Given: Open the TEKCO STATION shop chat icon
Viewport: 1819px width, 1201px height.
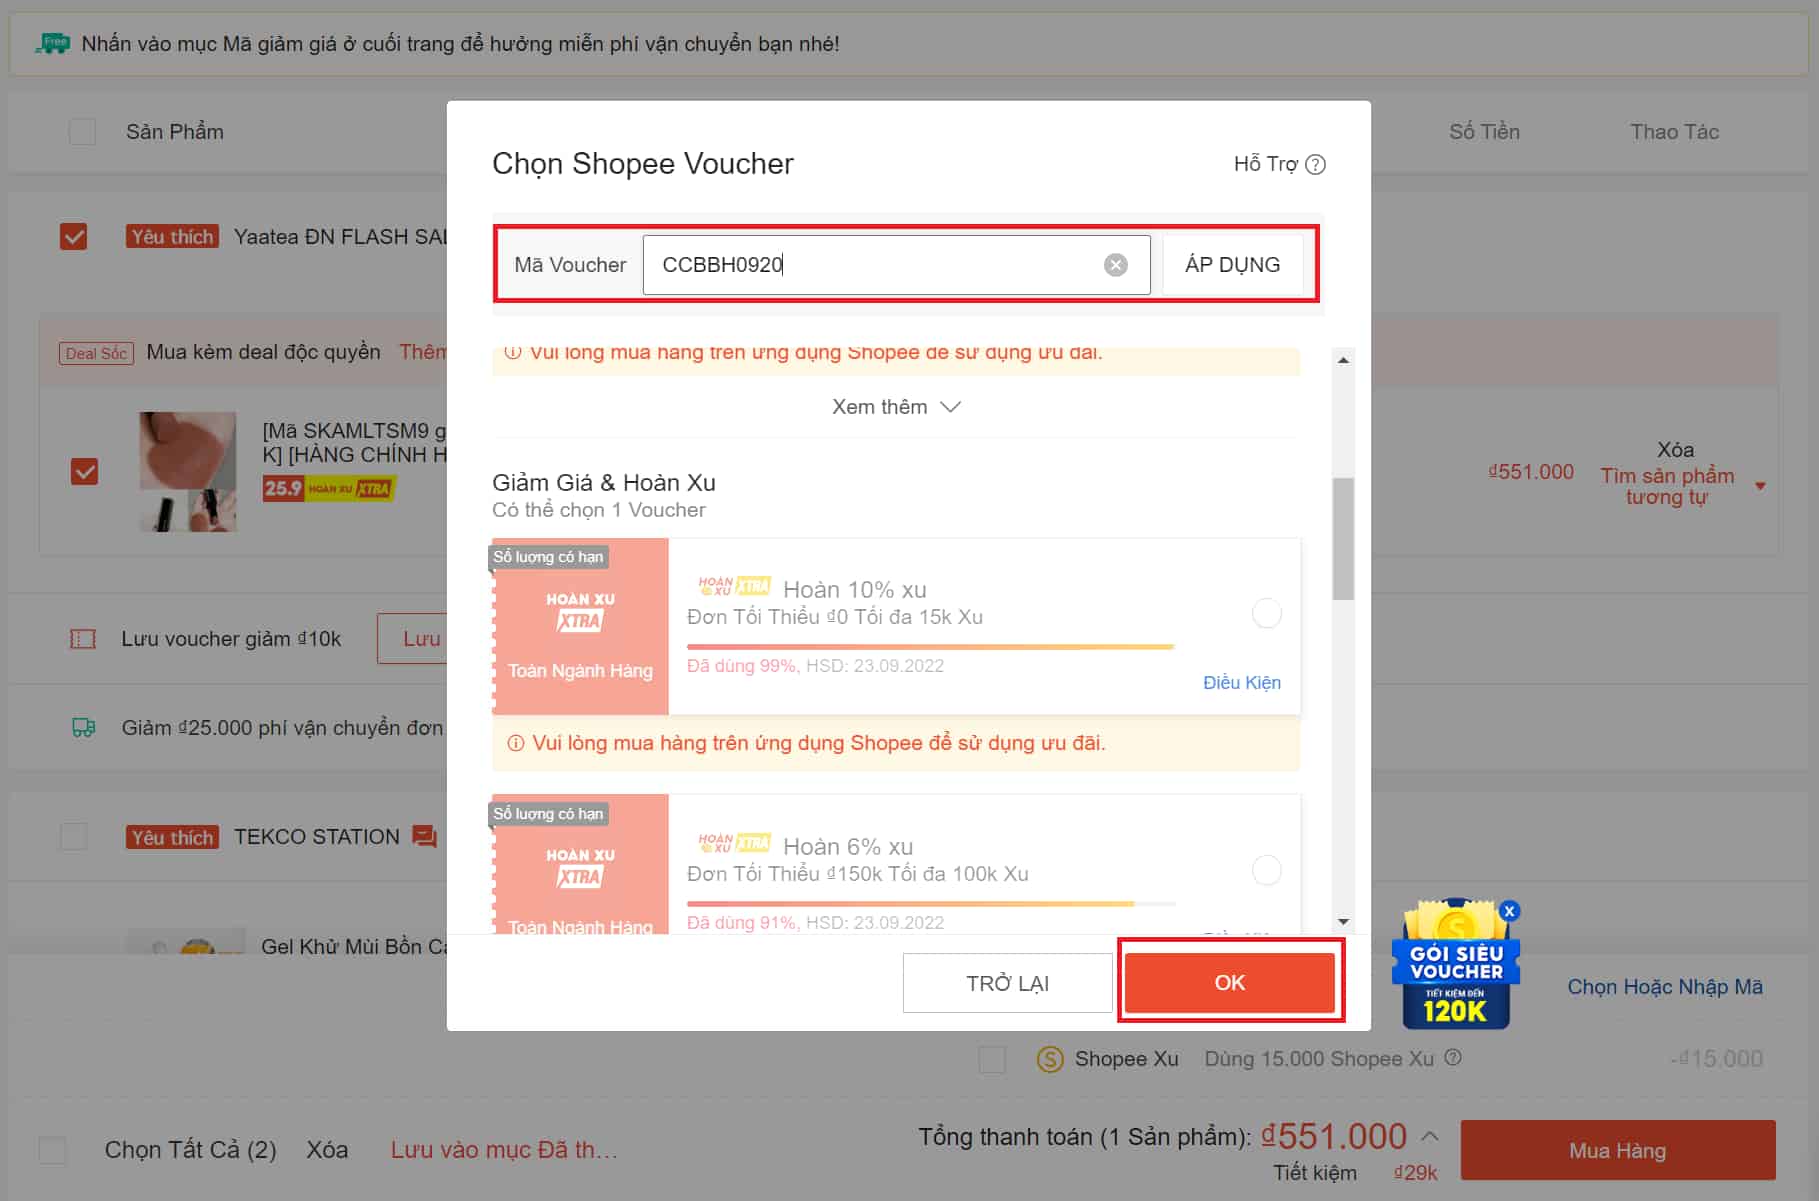Looking at the screenshot, I should [x=425, y=837].
